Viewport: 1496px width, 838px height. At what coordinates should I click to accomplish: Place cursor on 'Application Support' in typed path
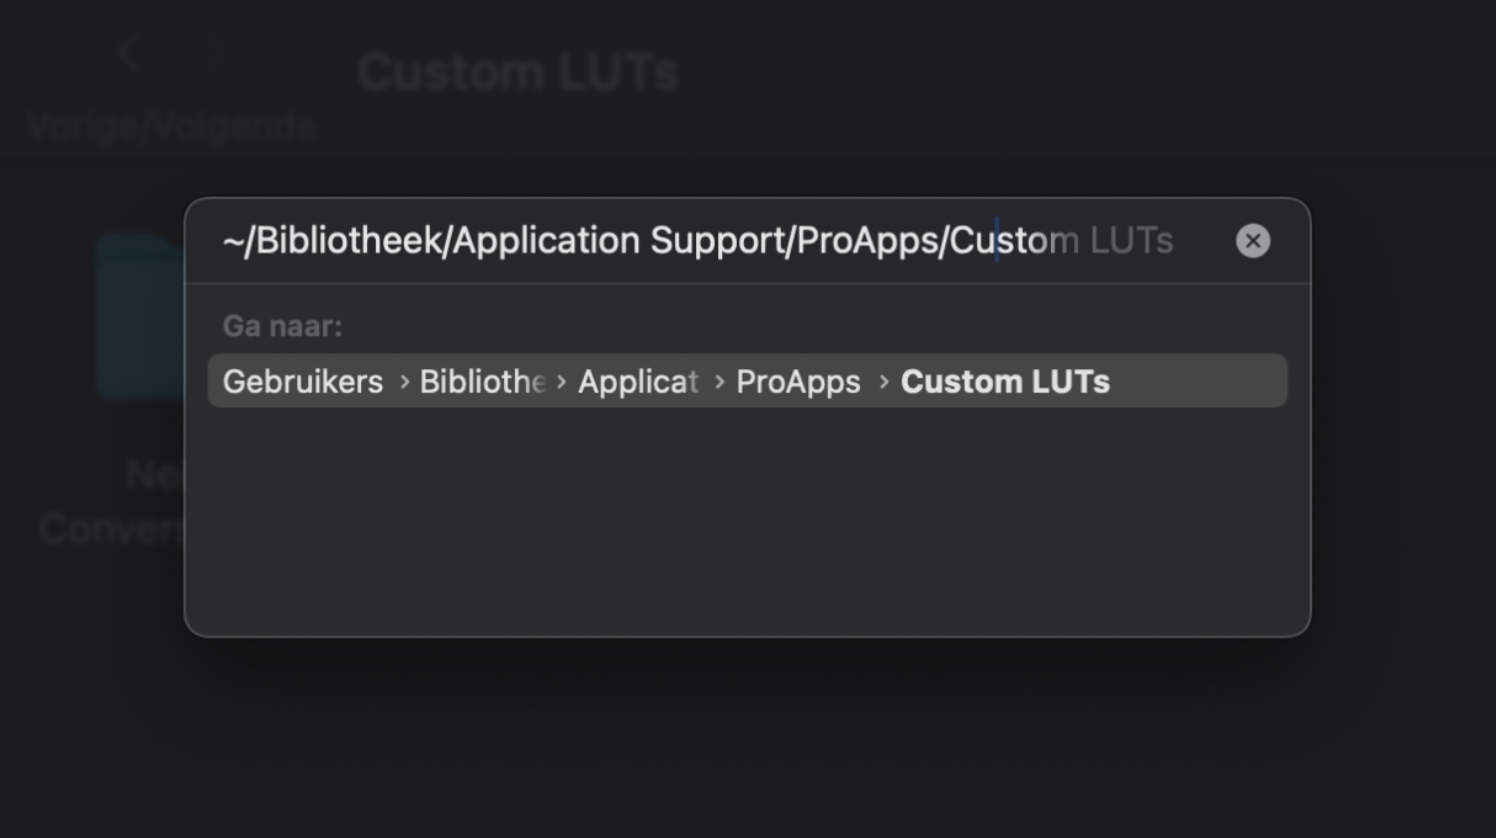point(619,241)
